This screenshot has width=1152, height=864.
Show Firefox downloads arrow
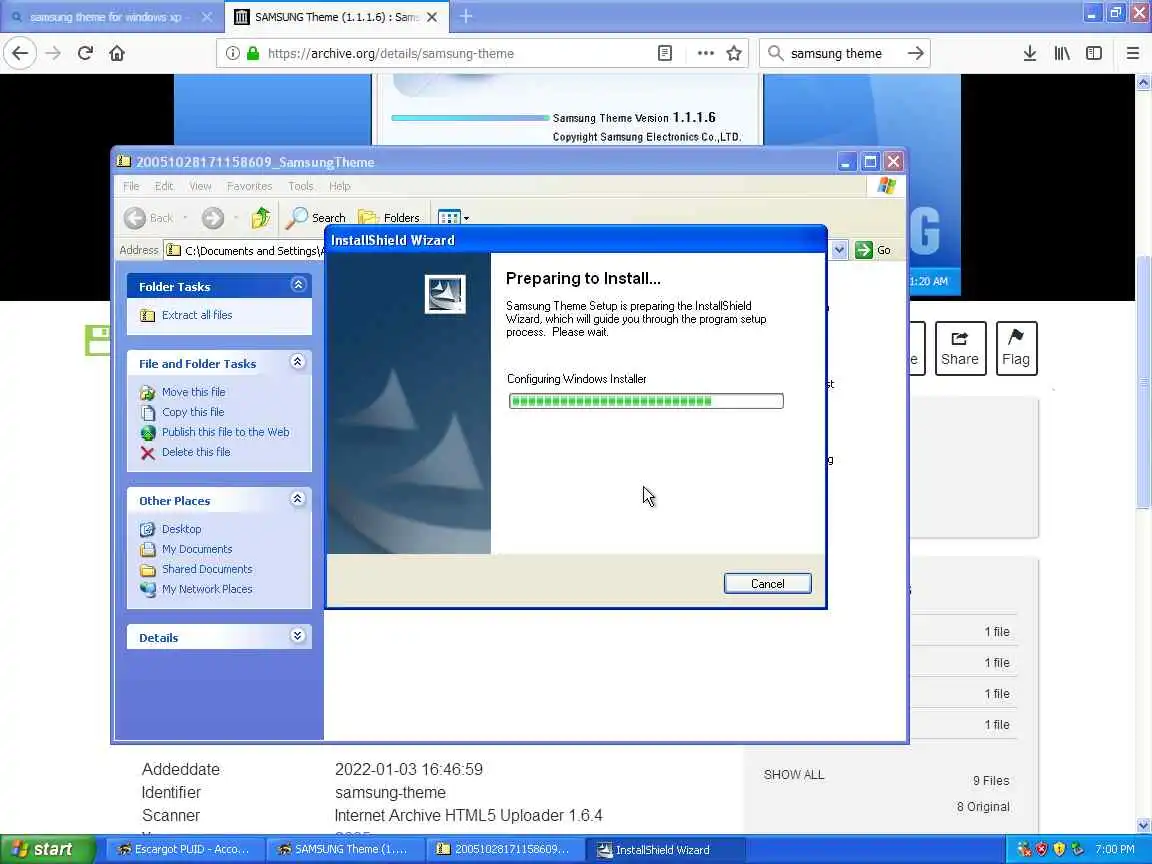1029,53
